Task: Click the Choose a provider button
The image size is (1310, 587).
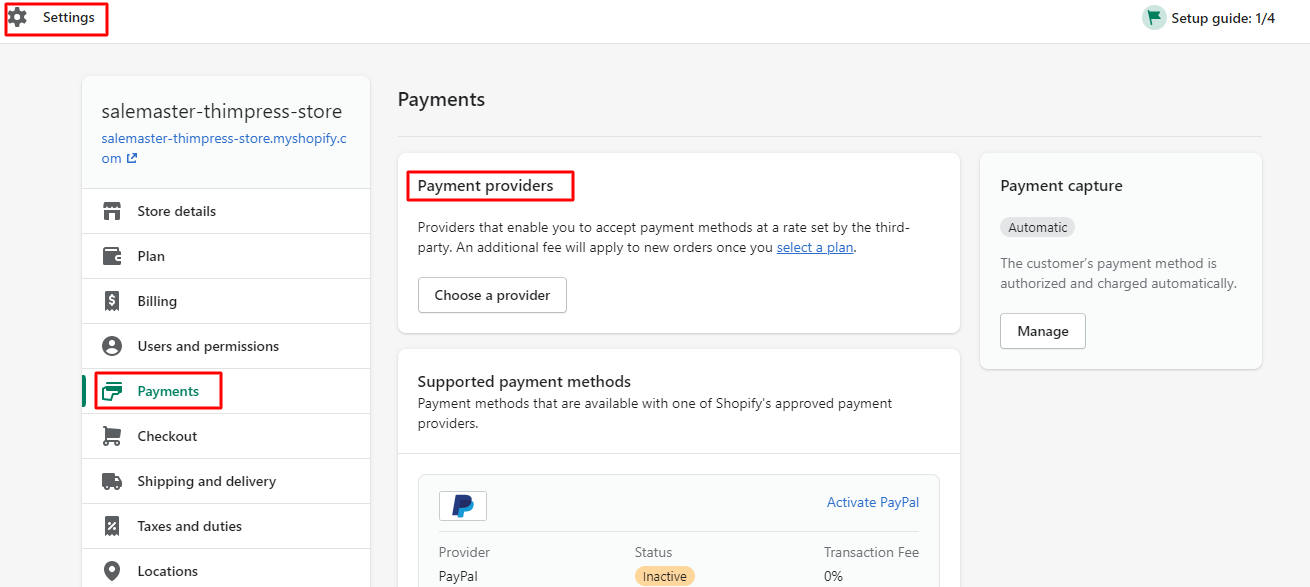Action: coord(492,294)
